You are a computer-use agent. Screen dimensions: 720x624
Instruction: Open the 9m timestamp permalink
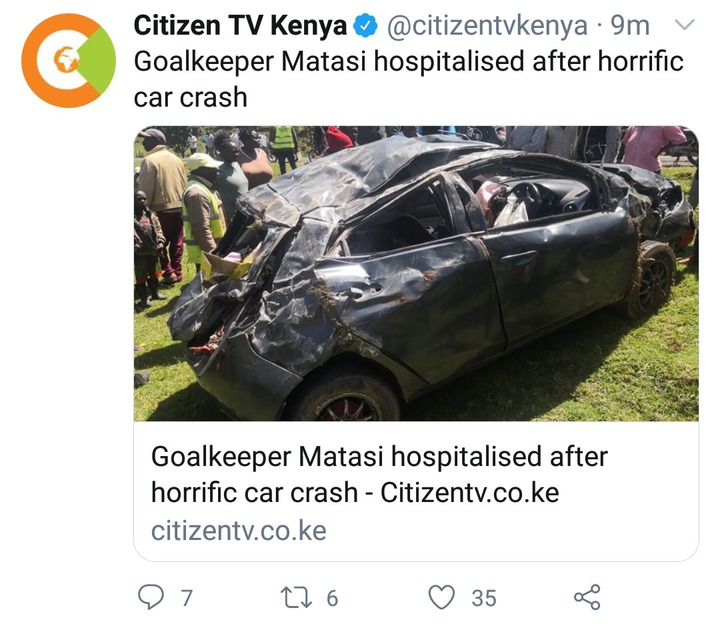(630, 26)
